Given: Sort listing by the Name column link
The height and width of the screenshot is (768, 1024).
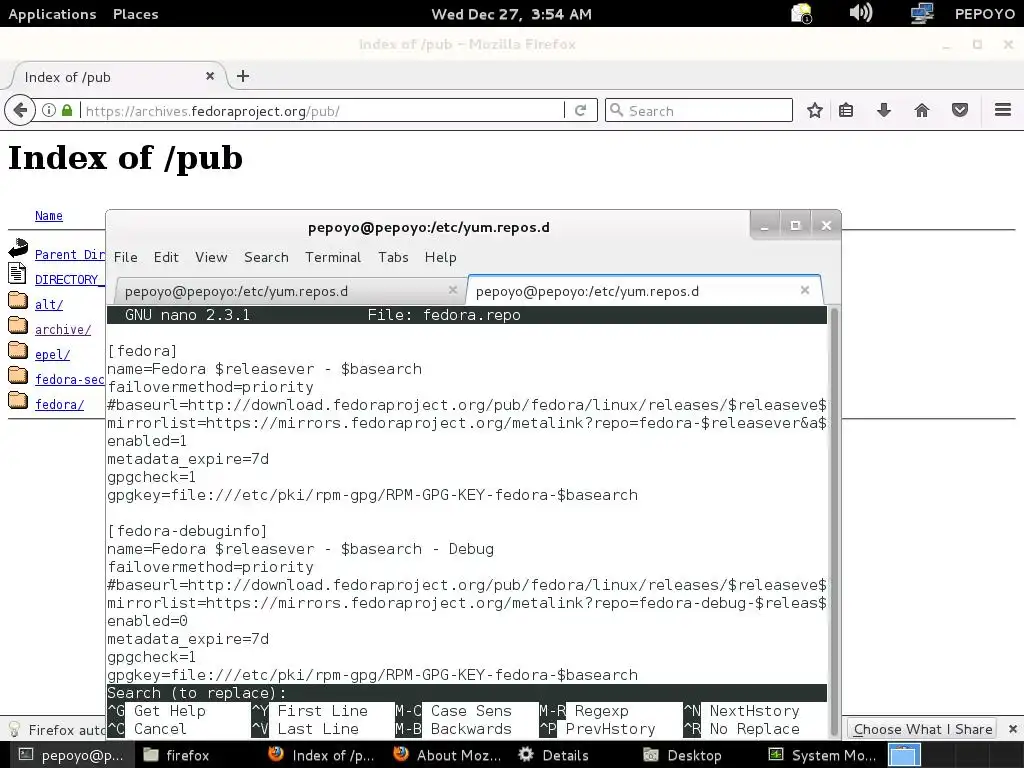Looking at the screenshot, I should tap(49, 216).
